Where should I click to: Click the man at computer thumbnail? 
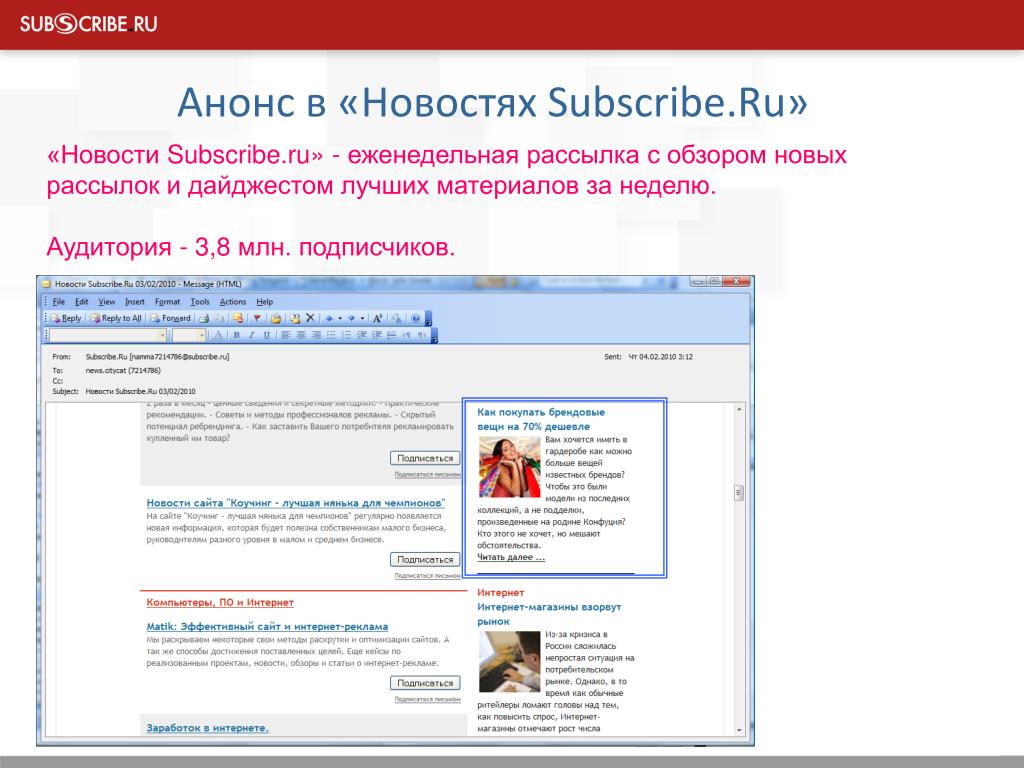point(509,662)
